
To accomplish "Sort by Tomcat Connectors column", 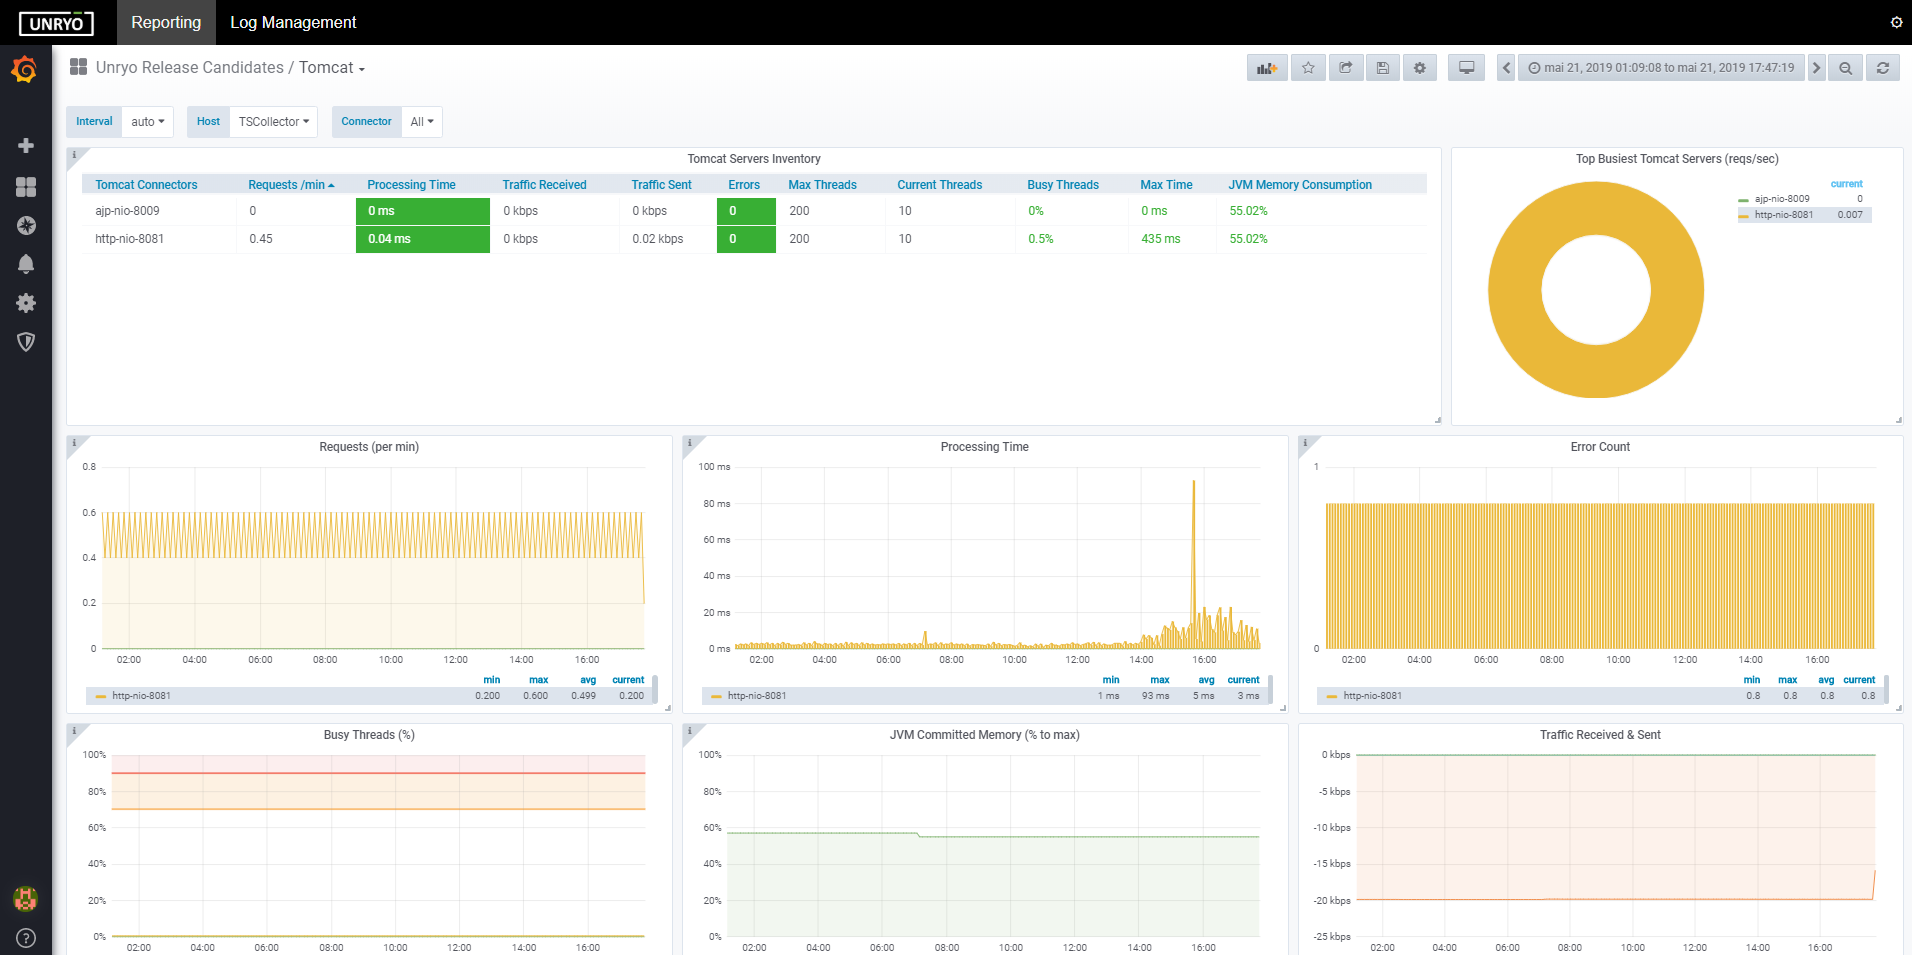I will tap(146, 185).
